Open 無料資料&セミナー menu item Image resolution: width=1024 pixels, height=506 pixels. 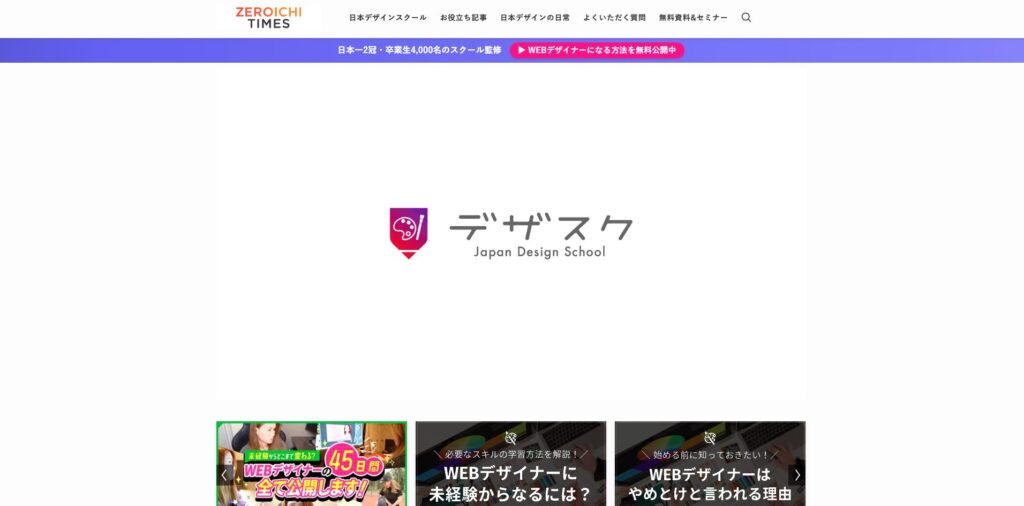[x=693, y=18]
